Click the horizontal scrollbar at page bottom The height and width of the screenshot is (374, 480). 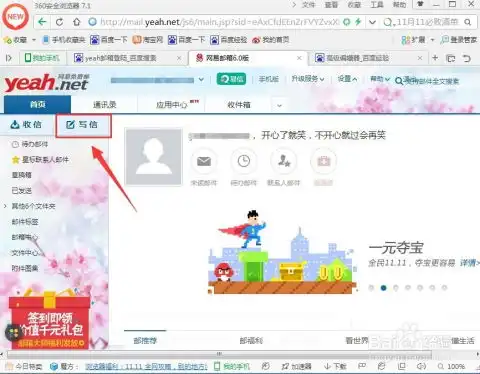pyautogui.click(x=219, y=354)
